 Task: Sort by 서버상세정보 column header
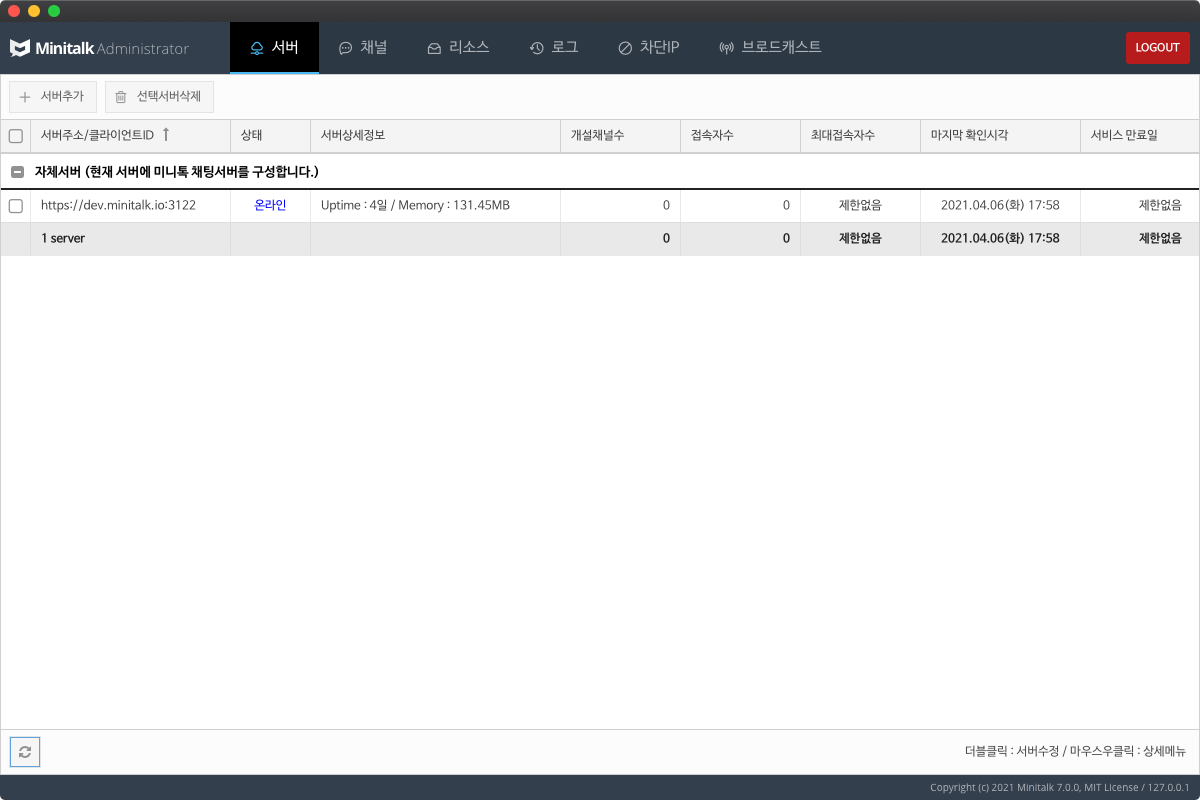point(435,136)
